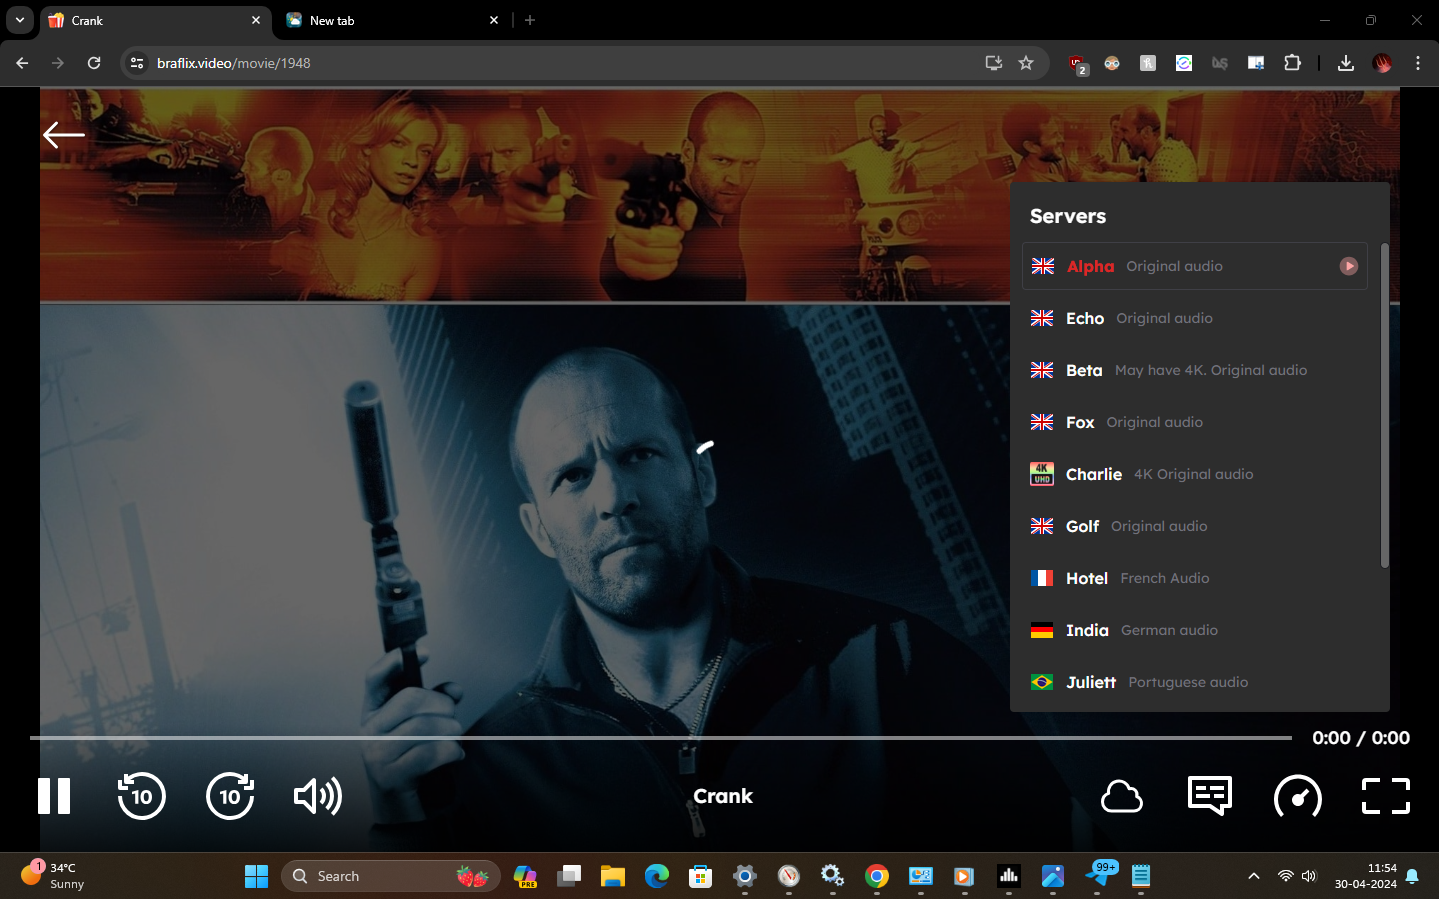Go forward in the browser
The height and width of the screenshot is (899, 1439).
point(58,63)
